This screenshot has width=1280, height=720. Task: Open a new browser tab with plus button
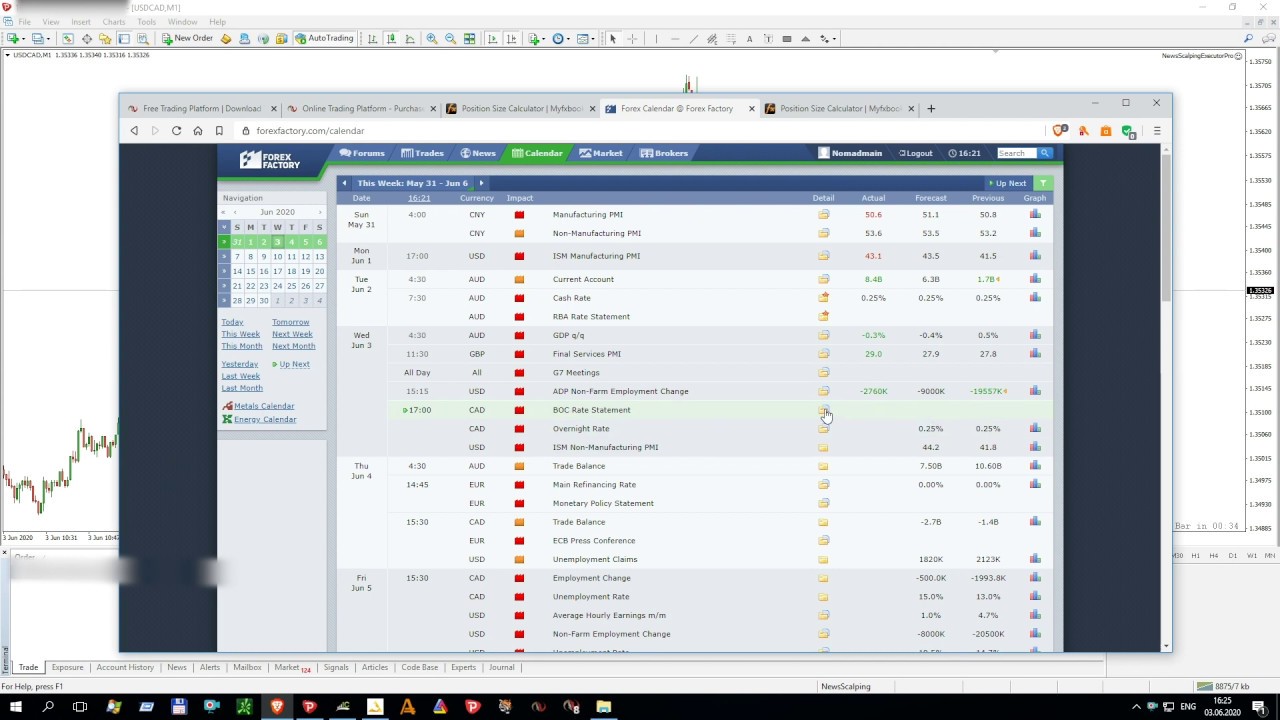[931, 108]
